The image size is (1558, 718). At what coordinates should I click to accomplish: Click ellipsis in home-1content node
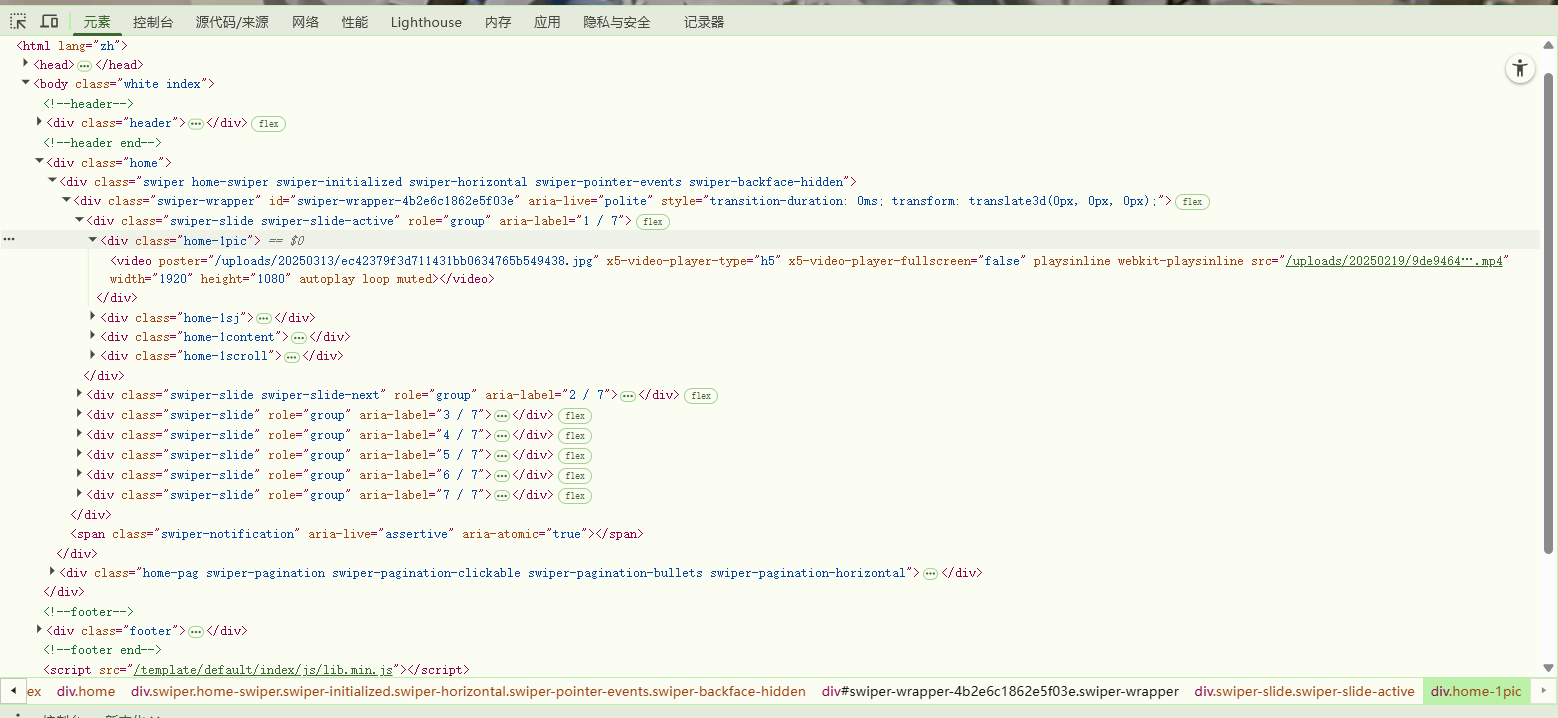pyautogui.click(x=298, y=338)
